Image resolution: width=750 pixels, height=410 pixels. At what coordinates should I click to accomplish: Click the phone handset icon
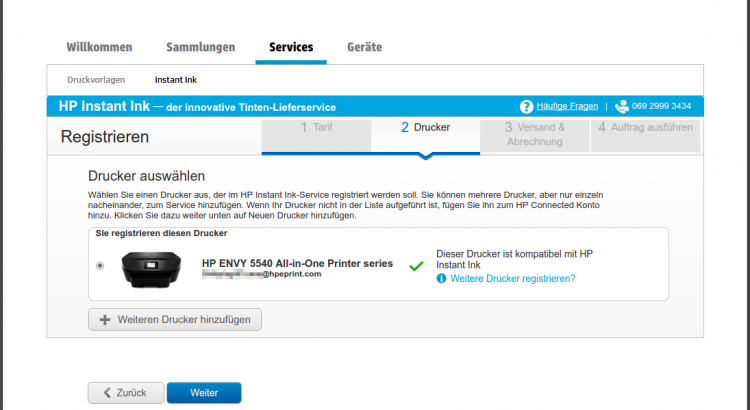point(621,107)
